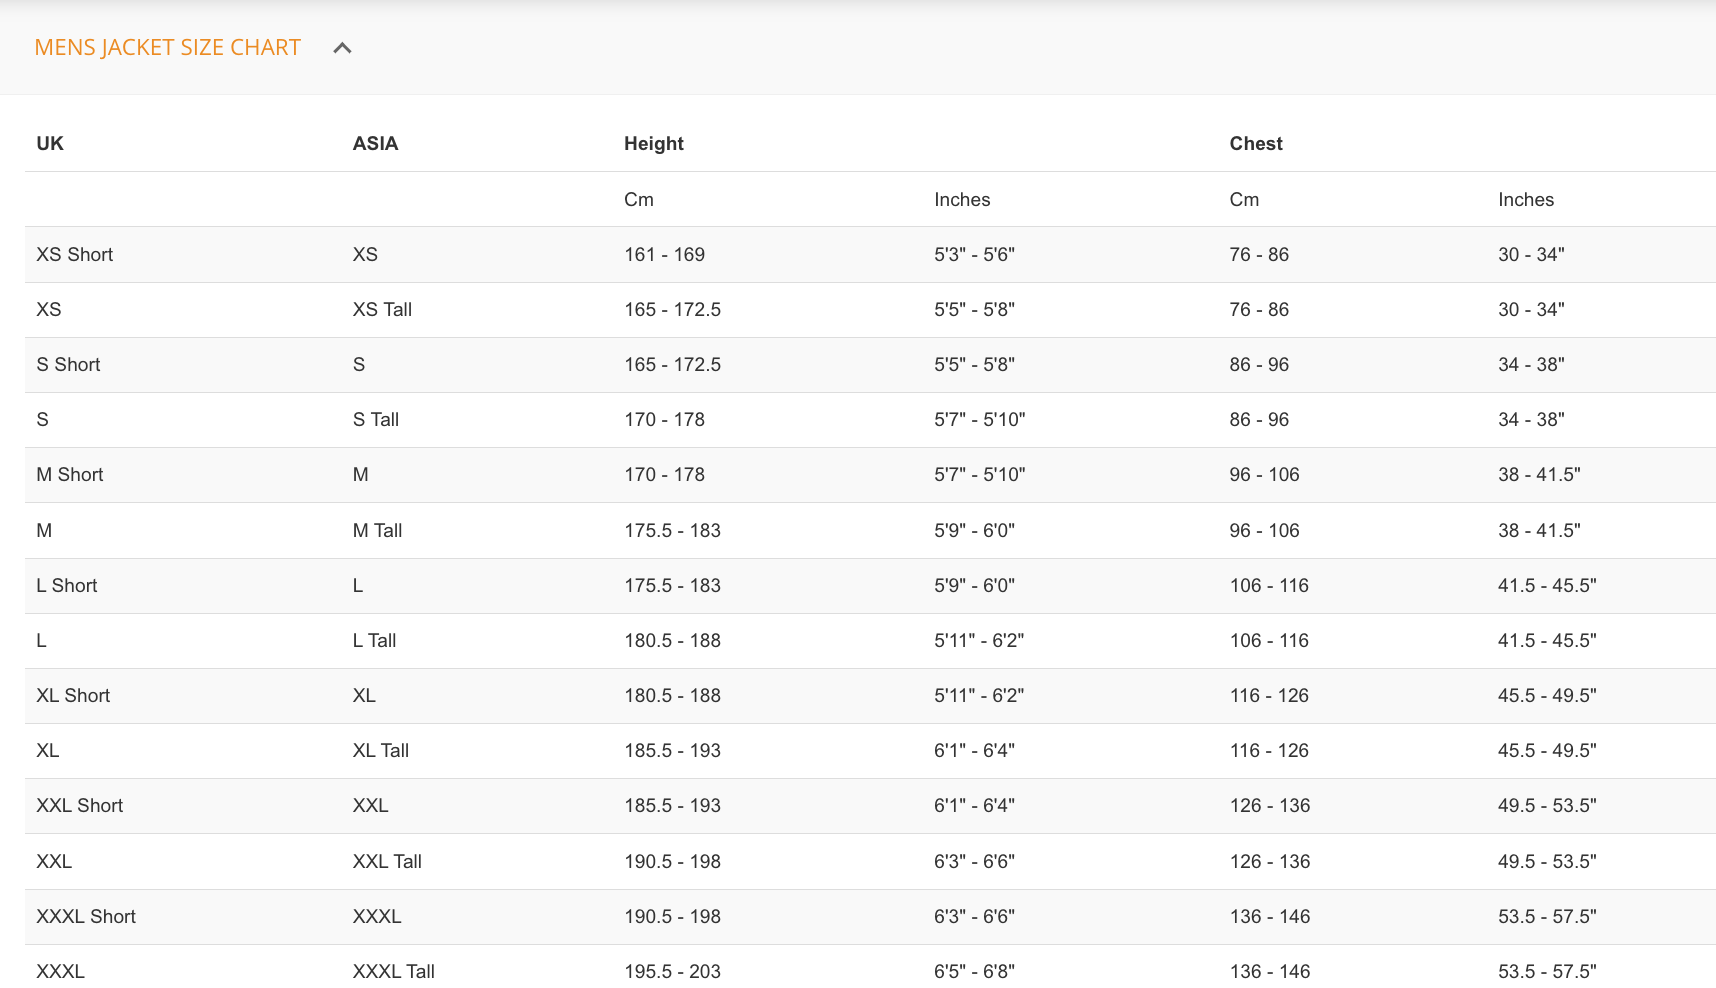Click the MENS JACKET SIZE CHART heading
1716x988 pixels.
[167, 48]
